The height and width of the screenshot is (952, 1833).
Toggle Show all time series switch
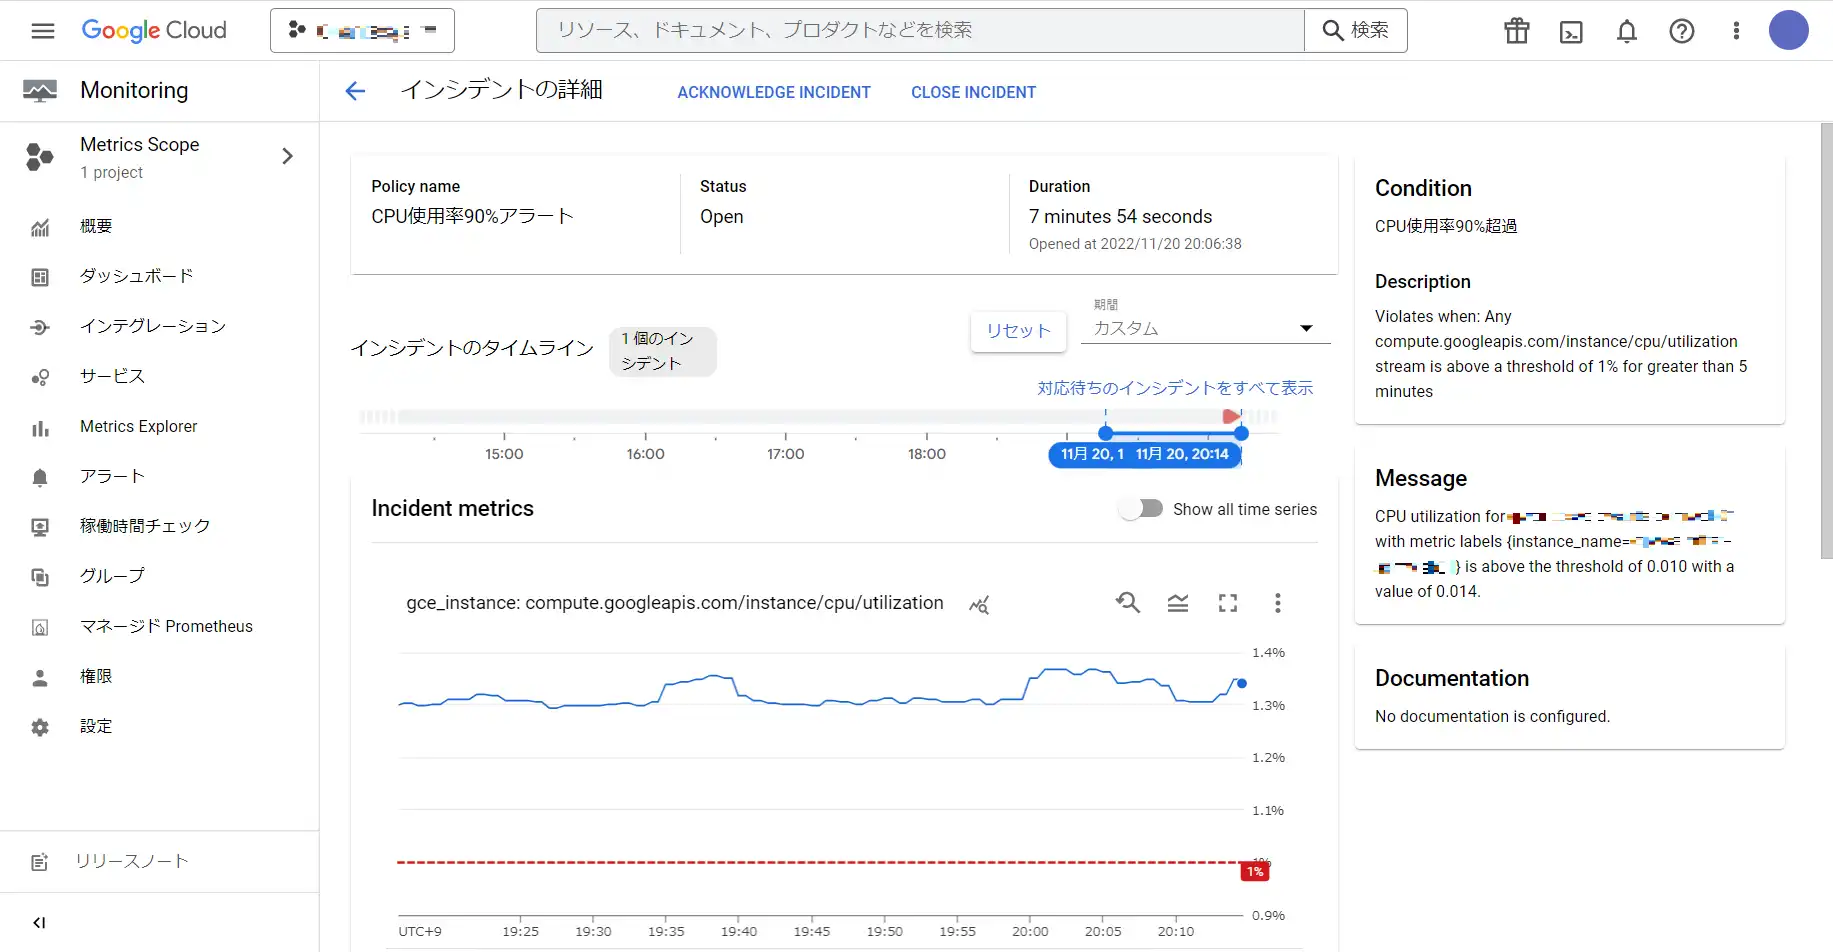(1141, 509)
